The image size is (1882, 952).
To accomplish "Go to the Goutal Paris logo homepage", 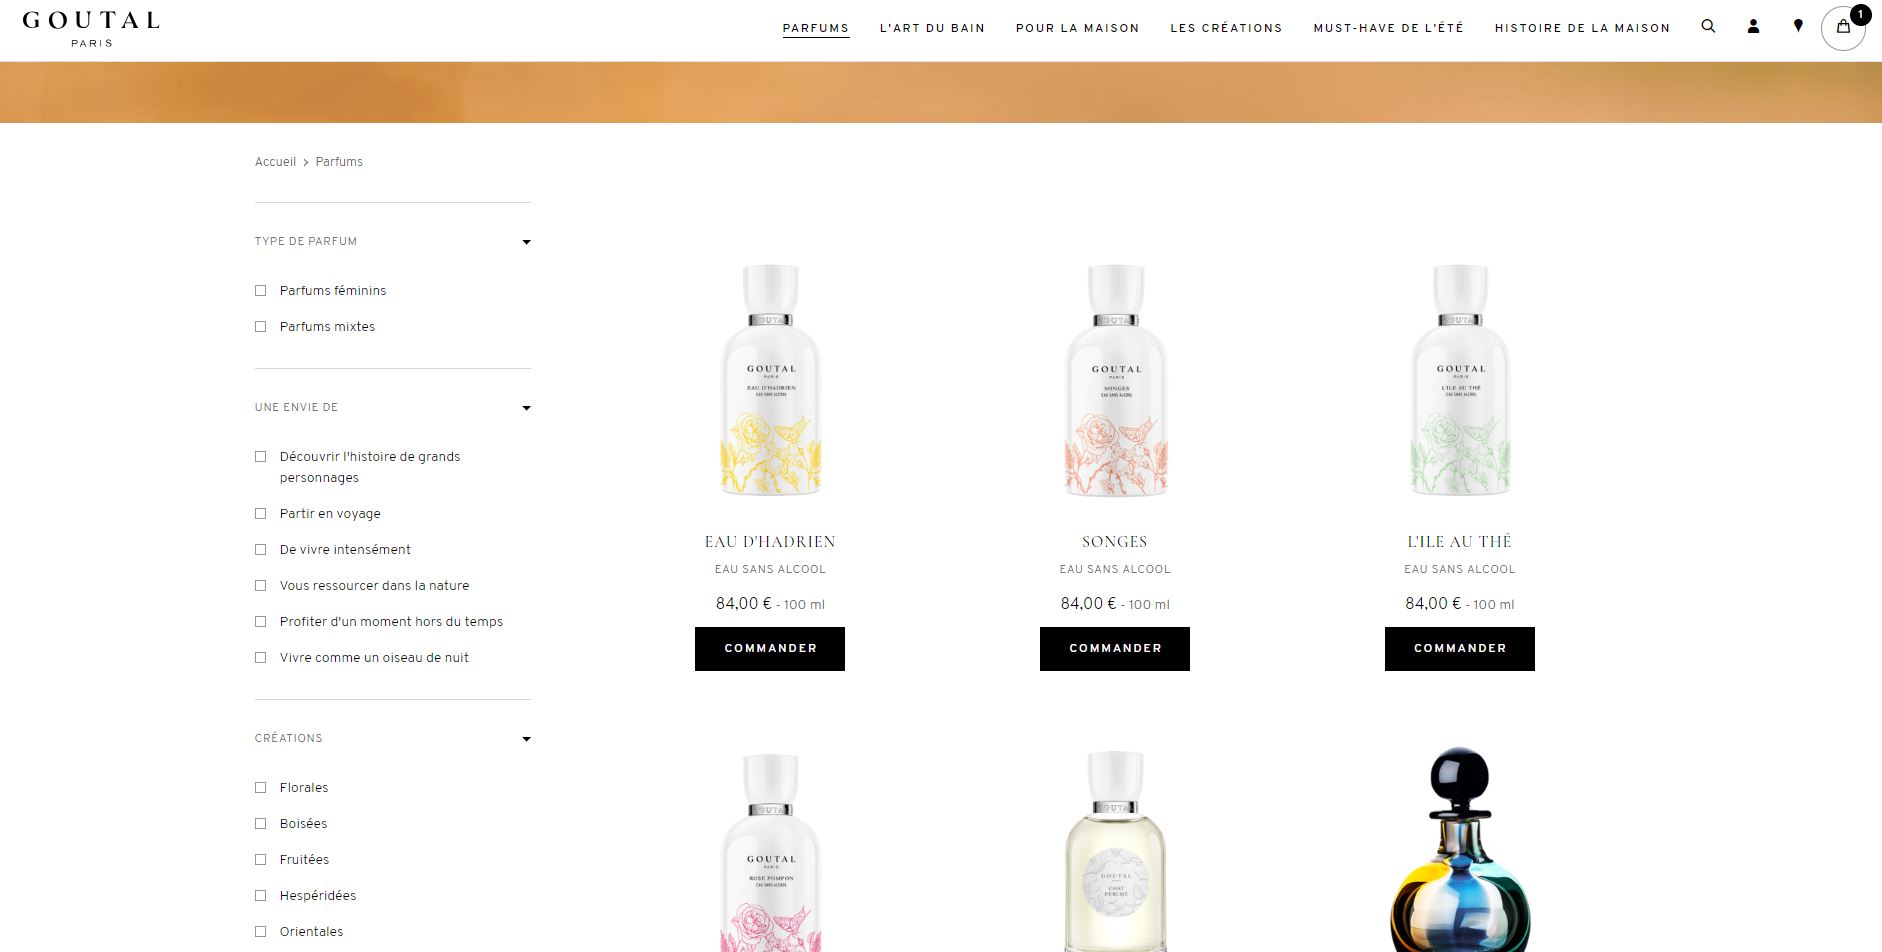I will click(91, 29).
